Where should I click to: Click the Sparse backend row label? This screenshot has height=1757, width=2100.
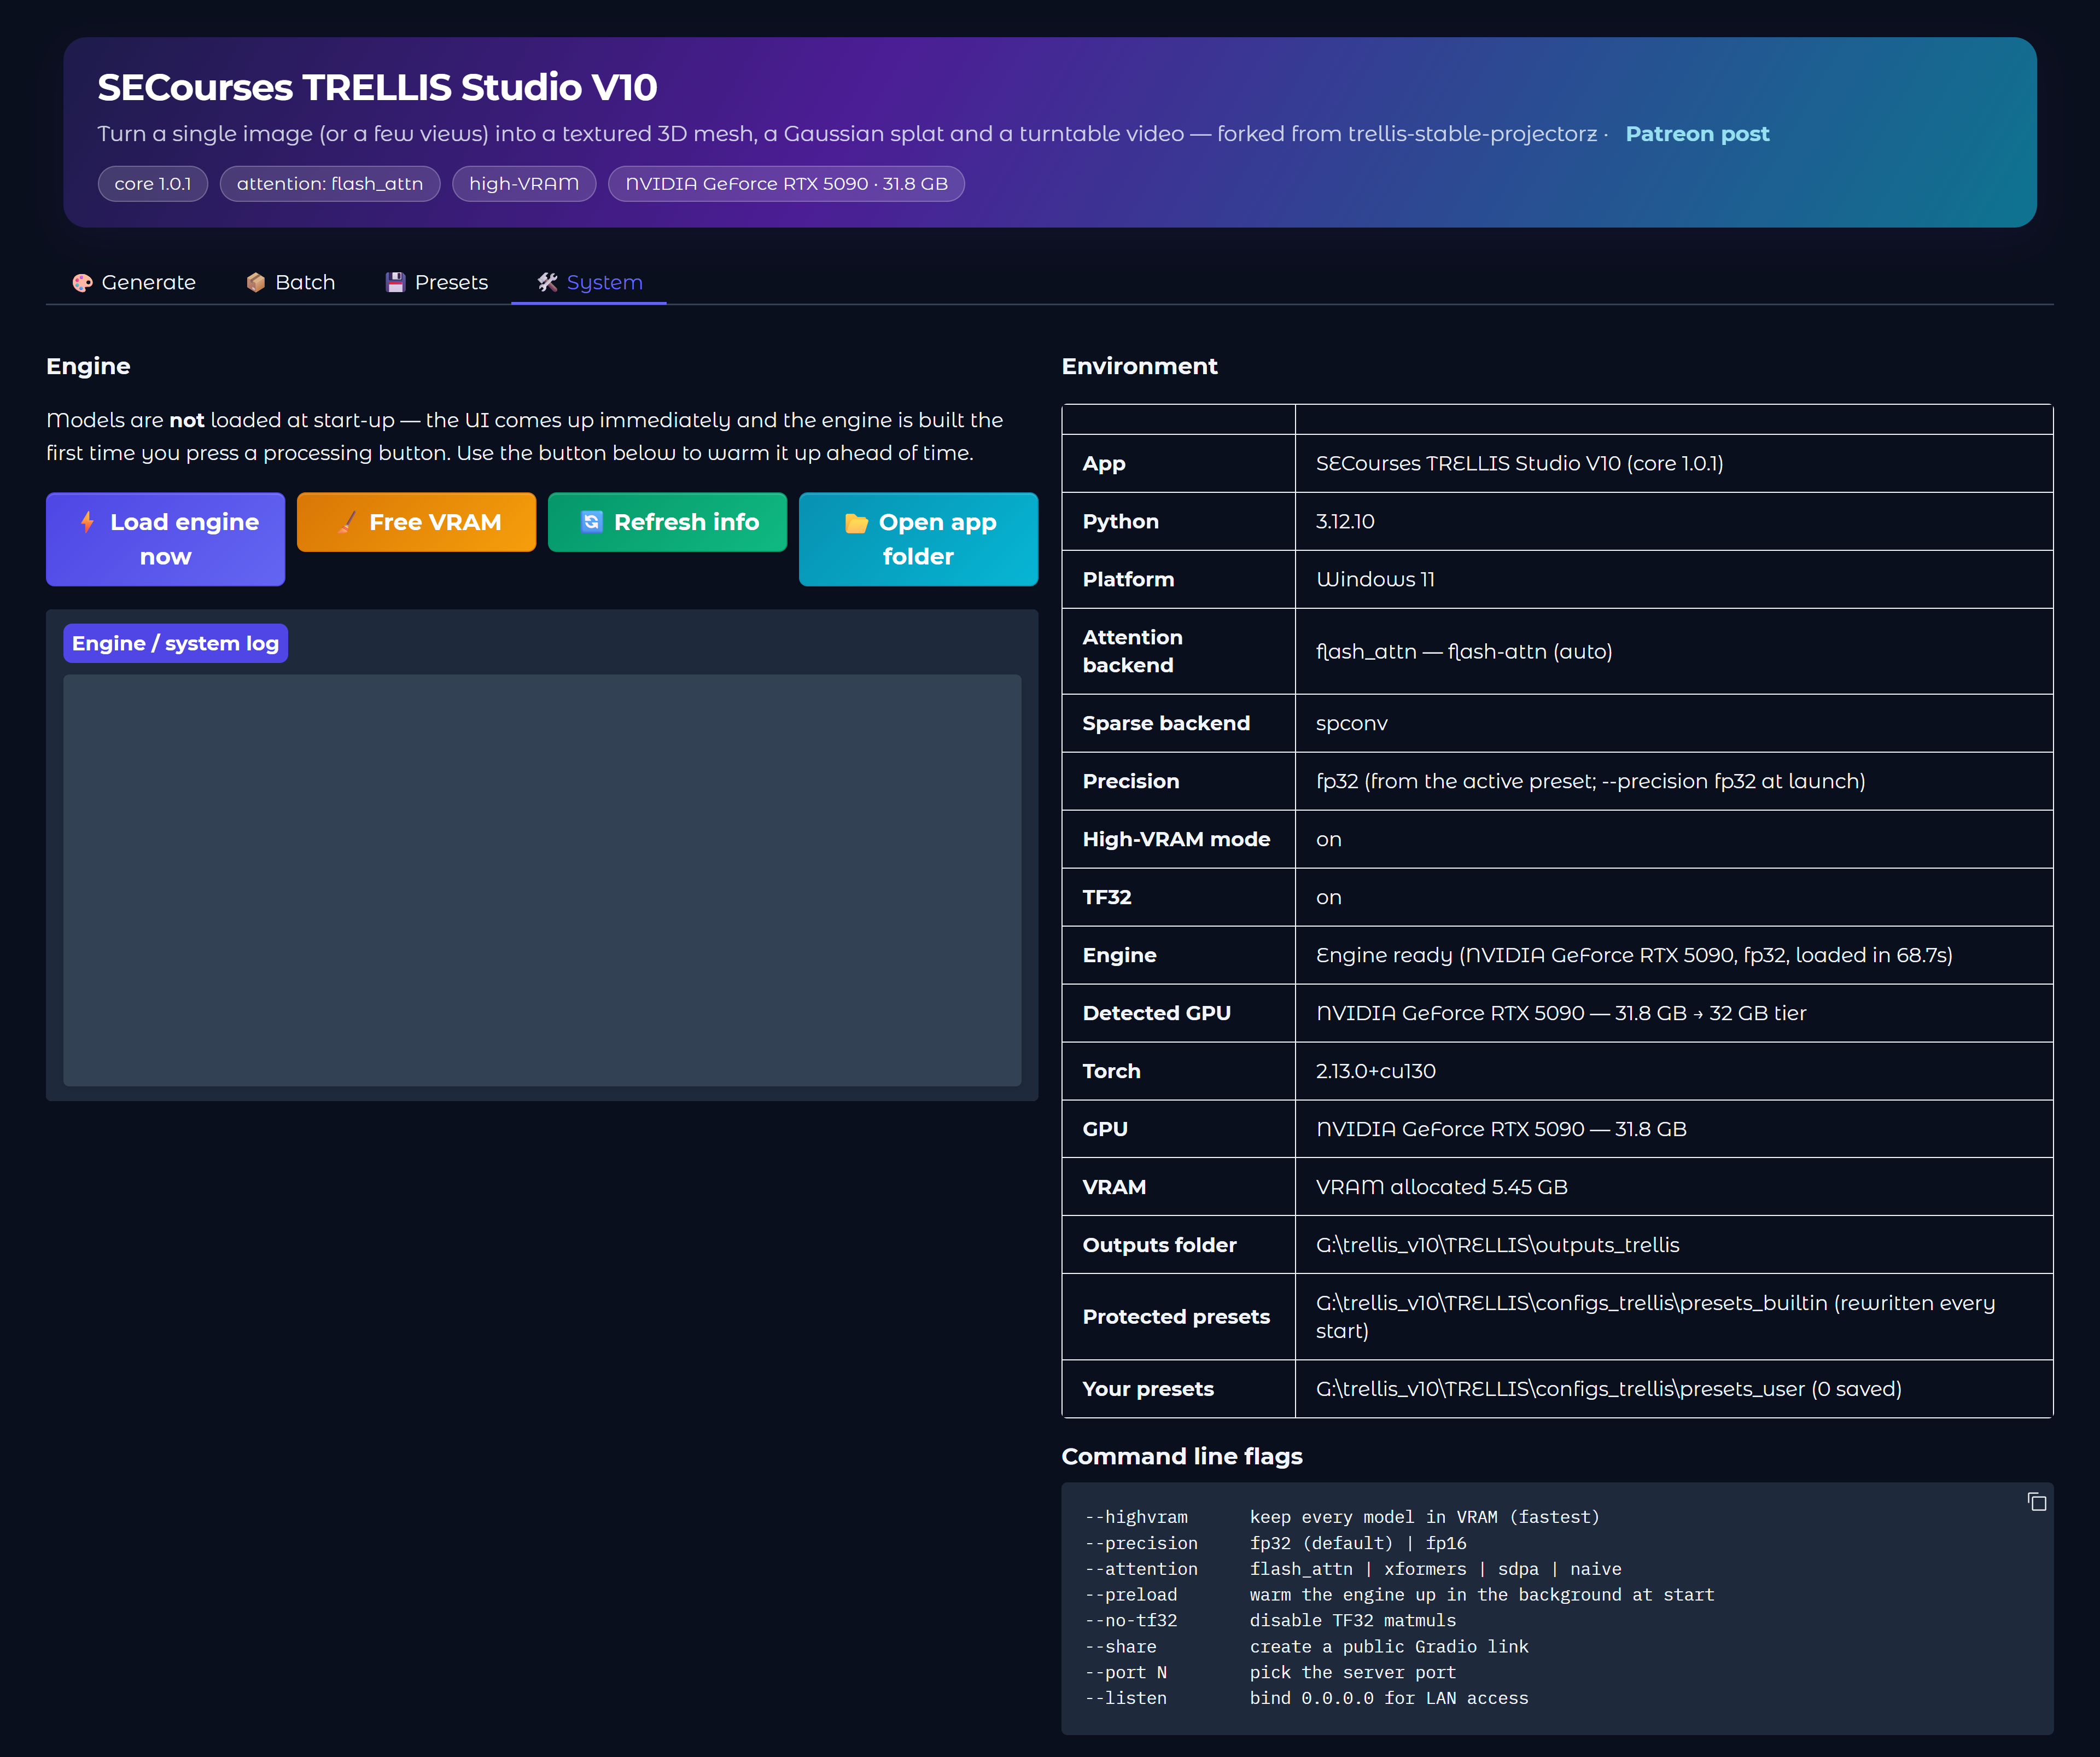tap(1166, 724)
